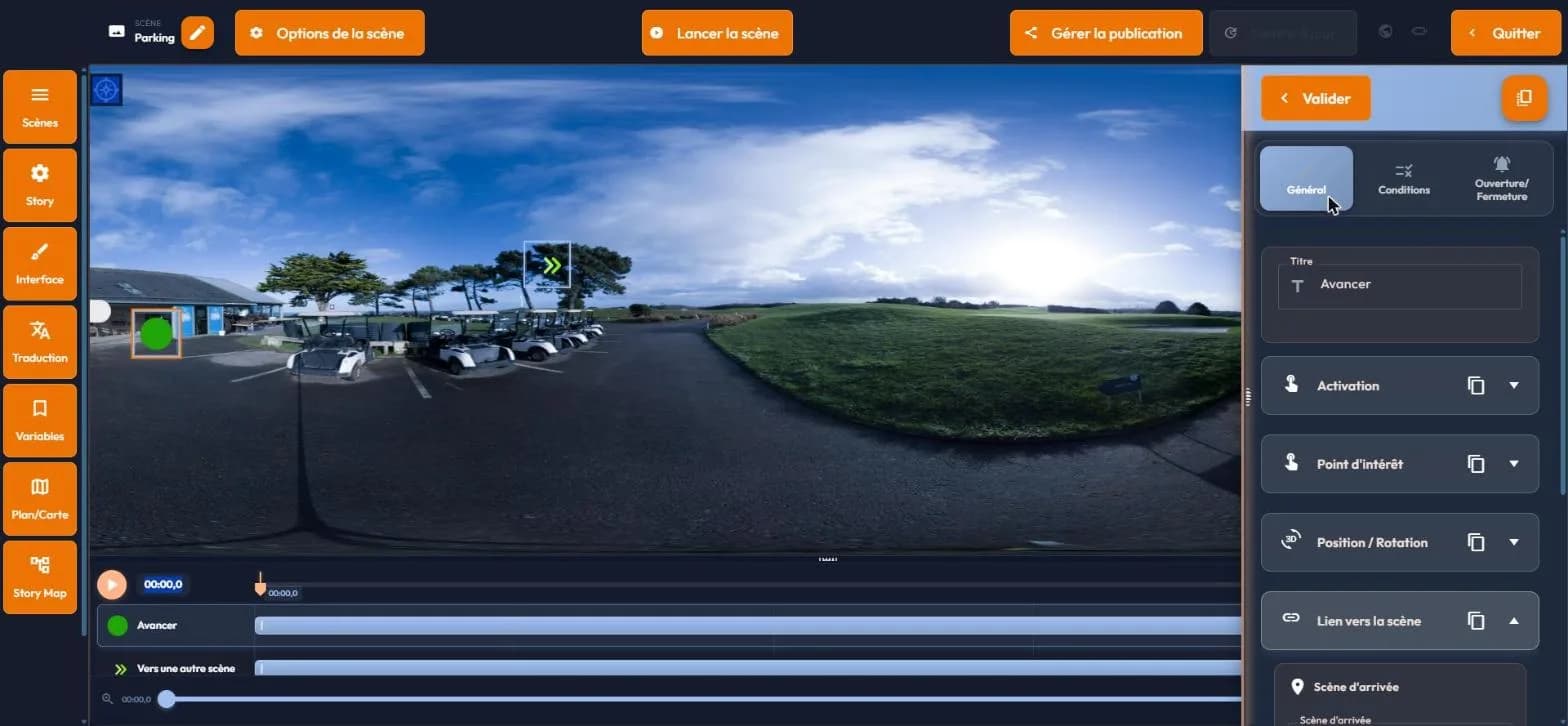Click the VR headset icon in top bar
The height and width of the screenshot is (726, 1568).
1418,32
